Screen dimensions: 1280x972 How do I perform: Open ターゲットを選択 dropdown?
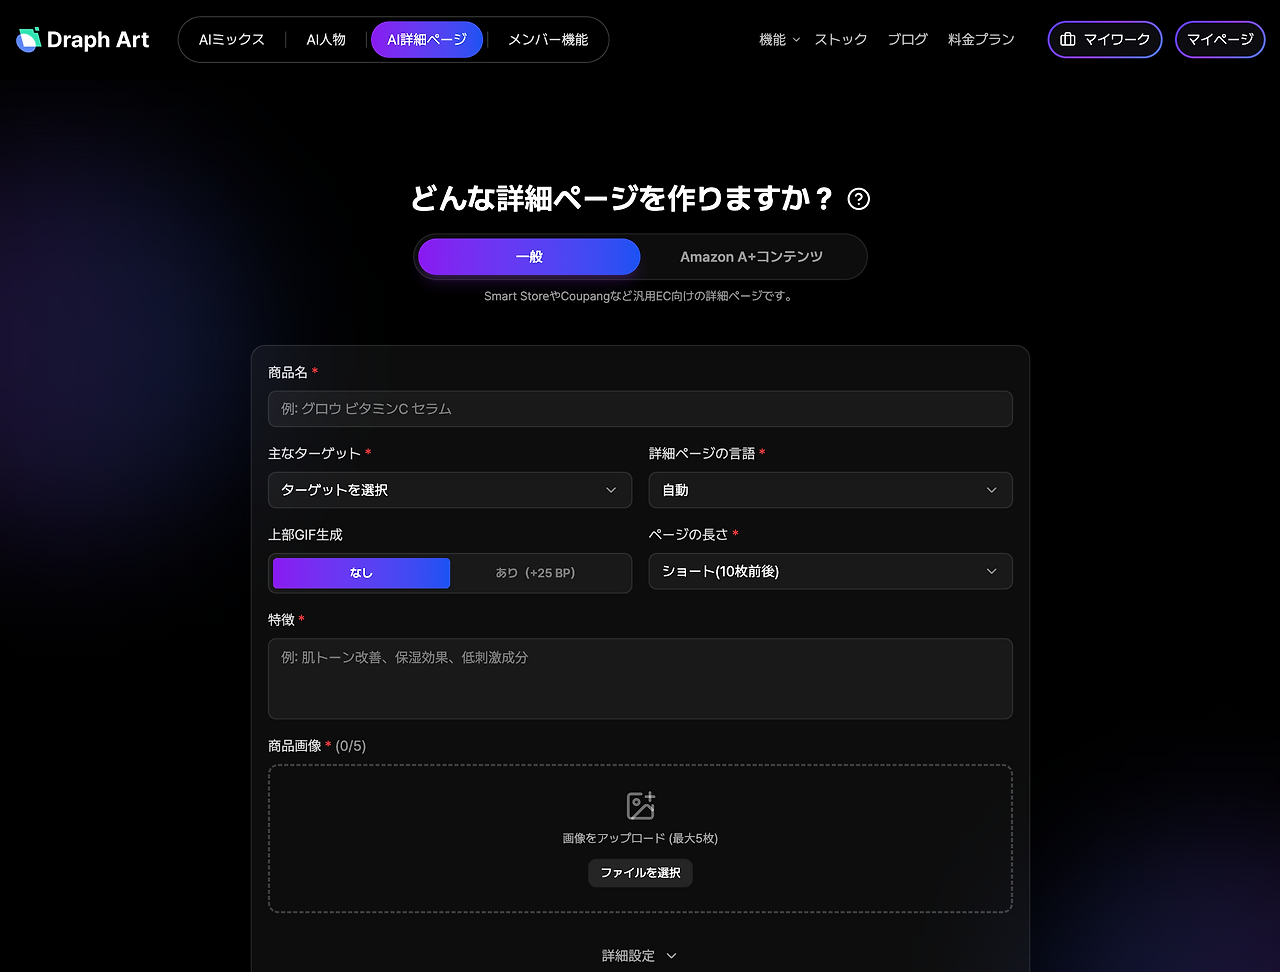click(x=450, y=490)
